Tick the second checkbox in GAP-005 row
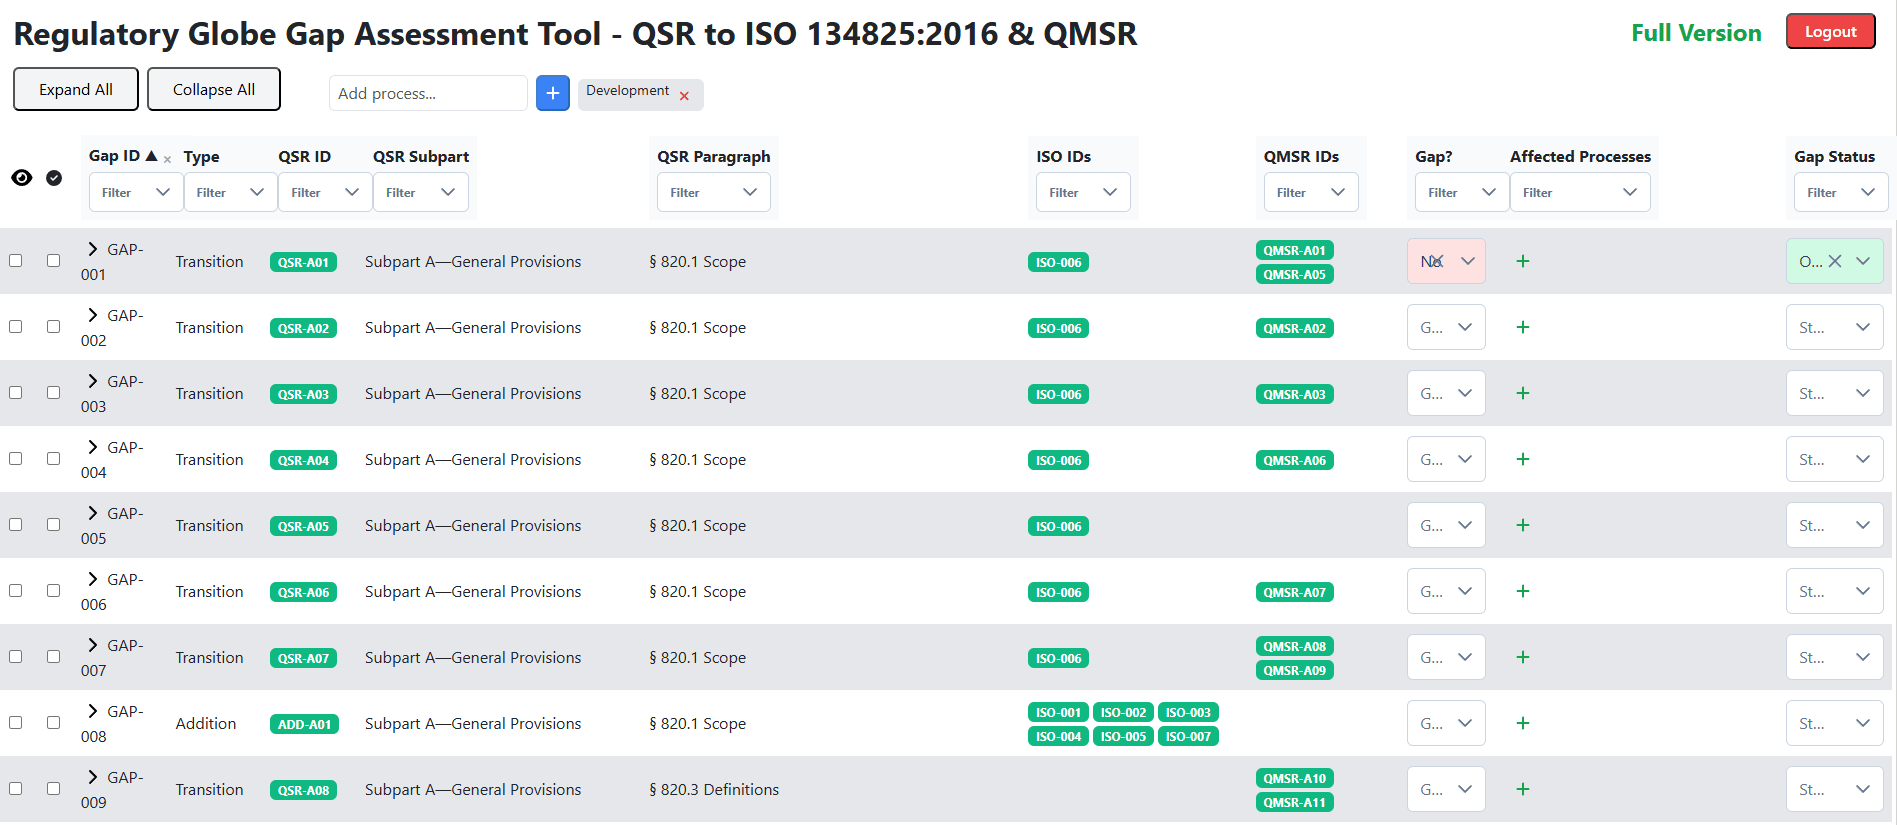This screenshot has width=1897, height=825. click(x=54, y=524)
